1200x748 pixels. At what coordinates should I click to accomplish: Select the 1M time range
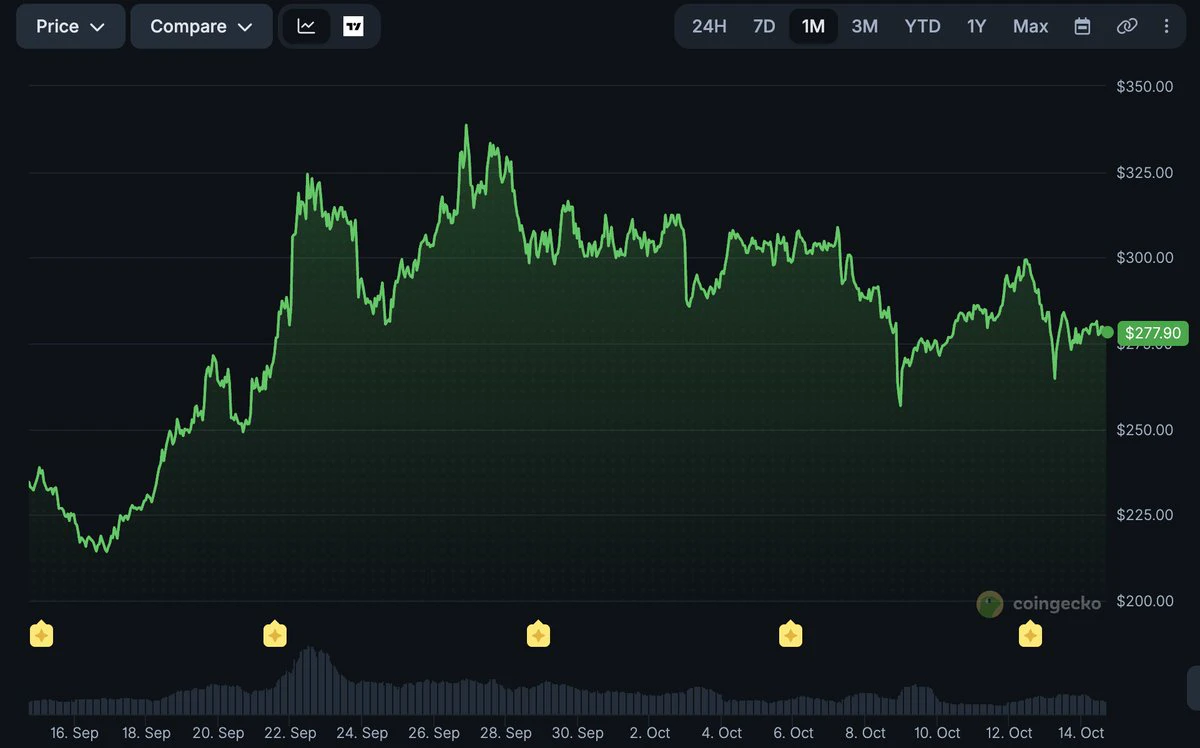[813, 26]
